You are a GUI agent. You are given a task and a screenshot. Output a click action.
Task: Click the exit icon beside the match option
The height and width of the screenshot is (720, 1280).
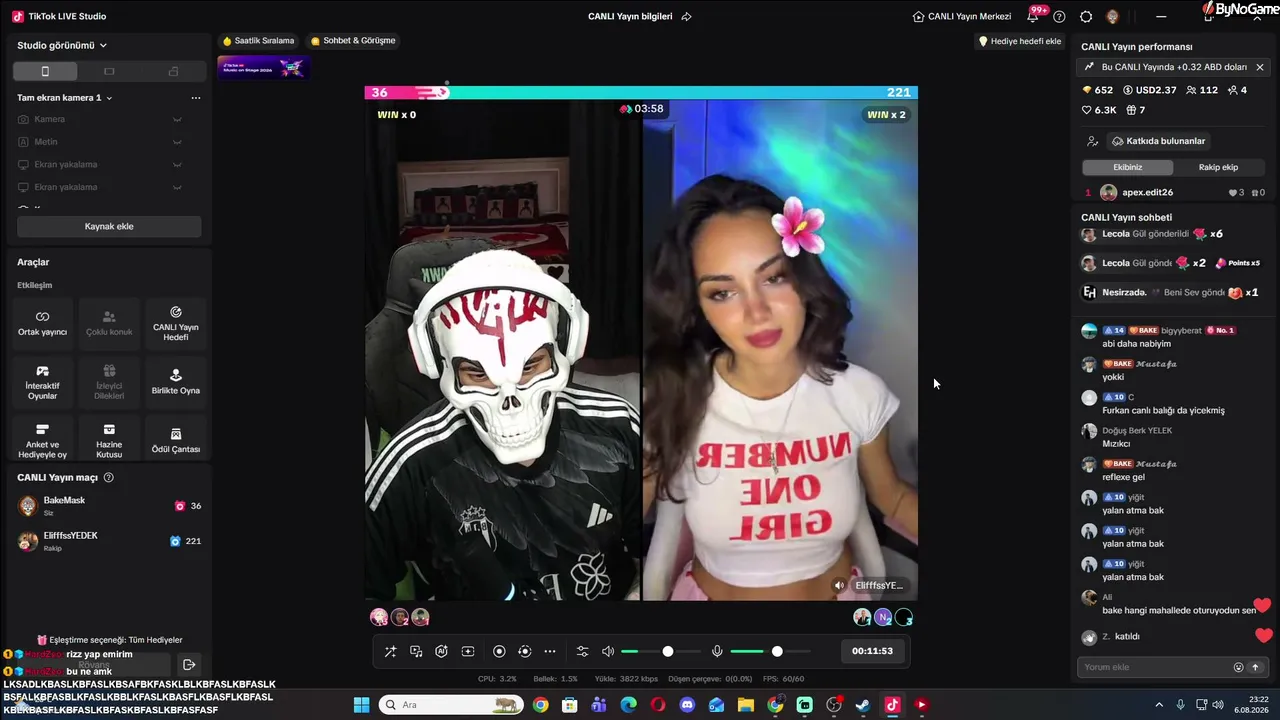pyautogui.click(x=189, y=665)
